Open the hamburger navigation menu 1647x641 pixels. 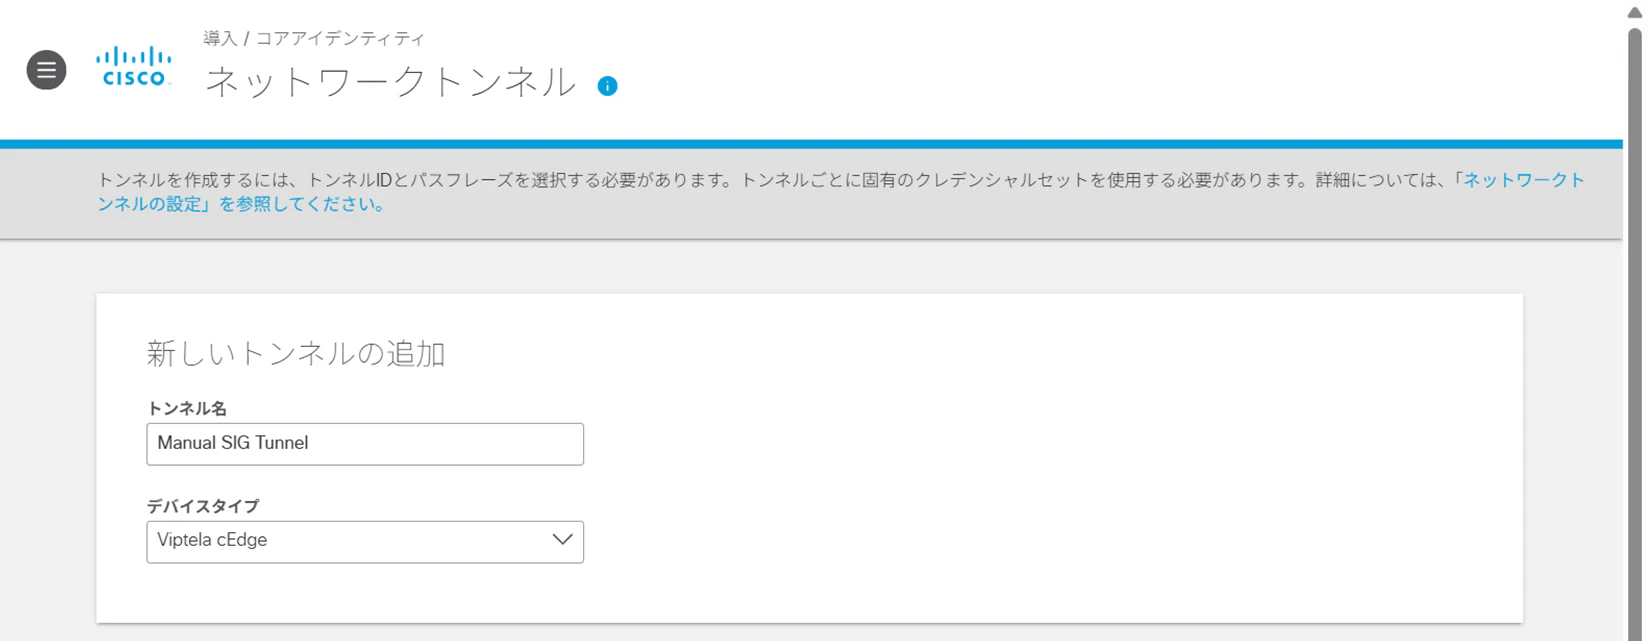coord(46,70)
